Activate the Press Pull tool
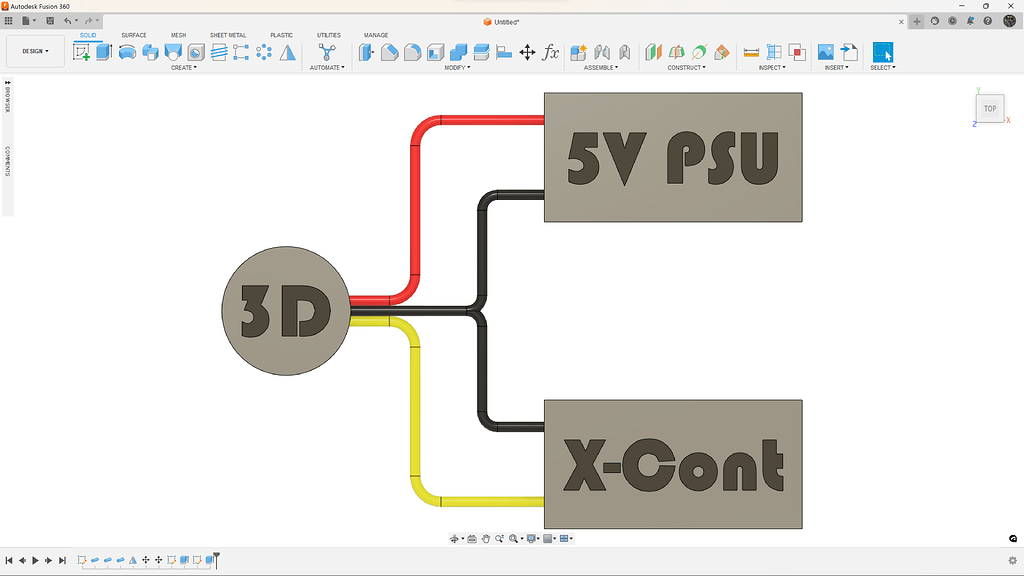 pos(366,52)
